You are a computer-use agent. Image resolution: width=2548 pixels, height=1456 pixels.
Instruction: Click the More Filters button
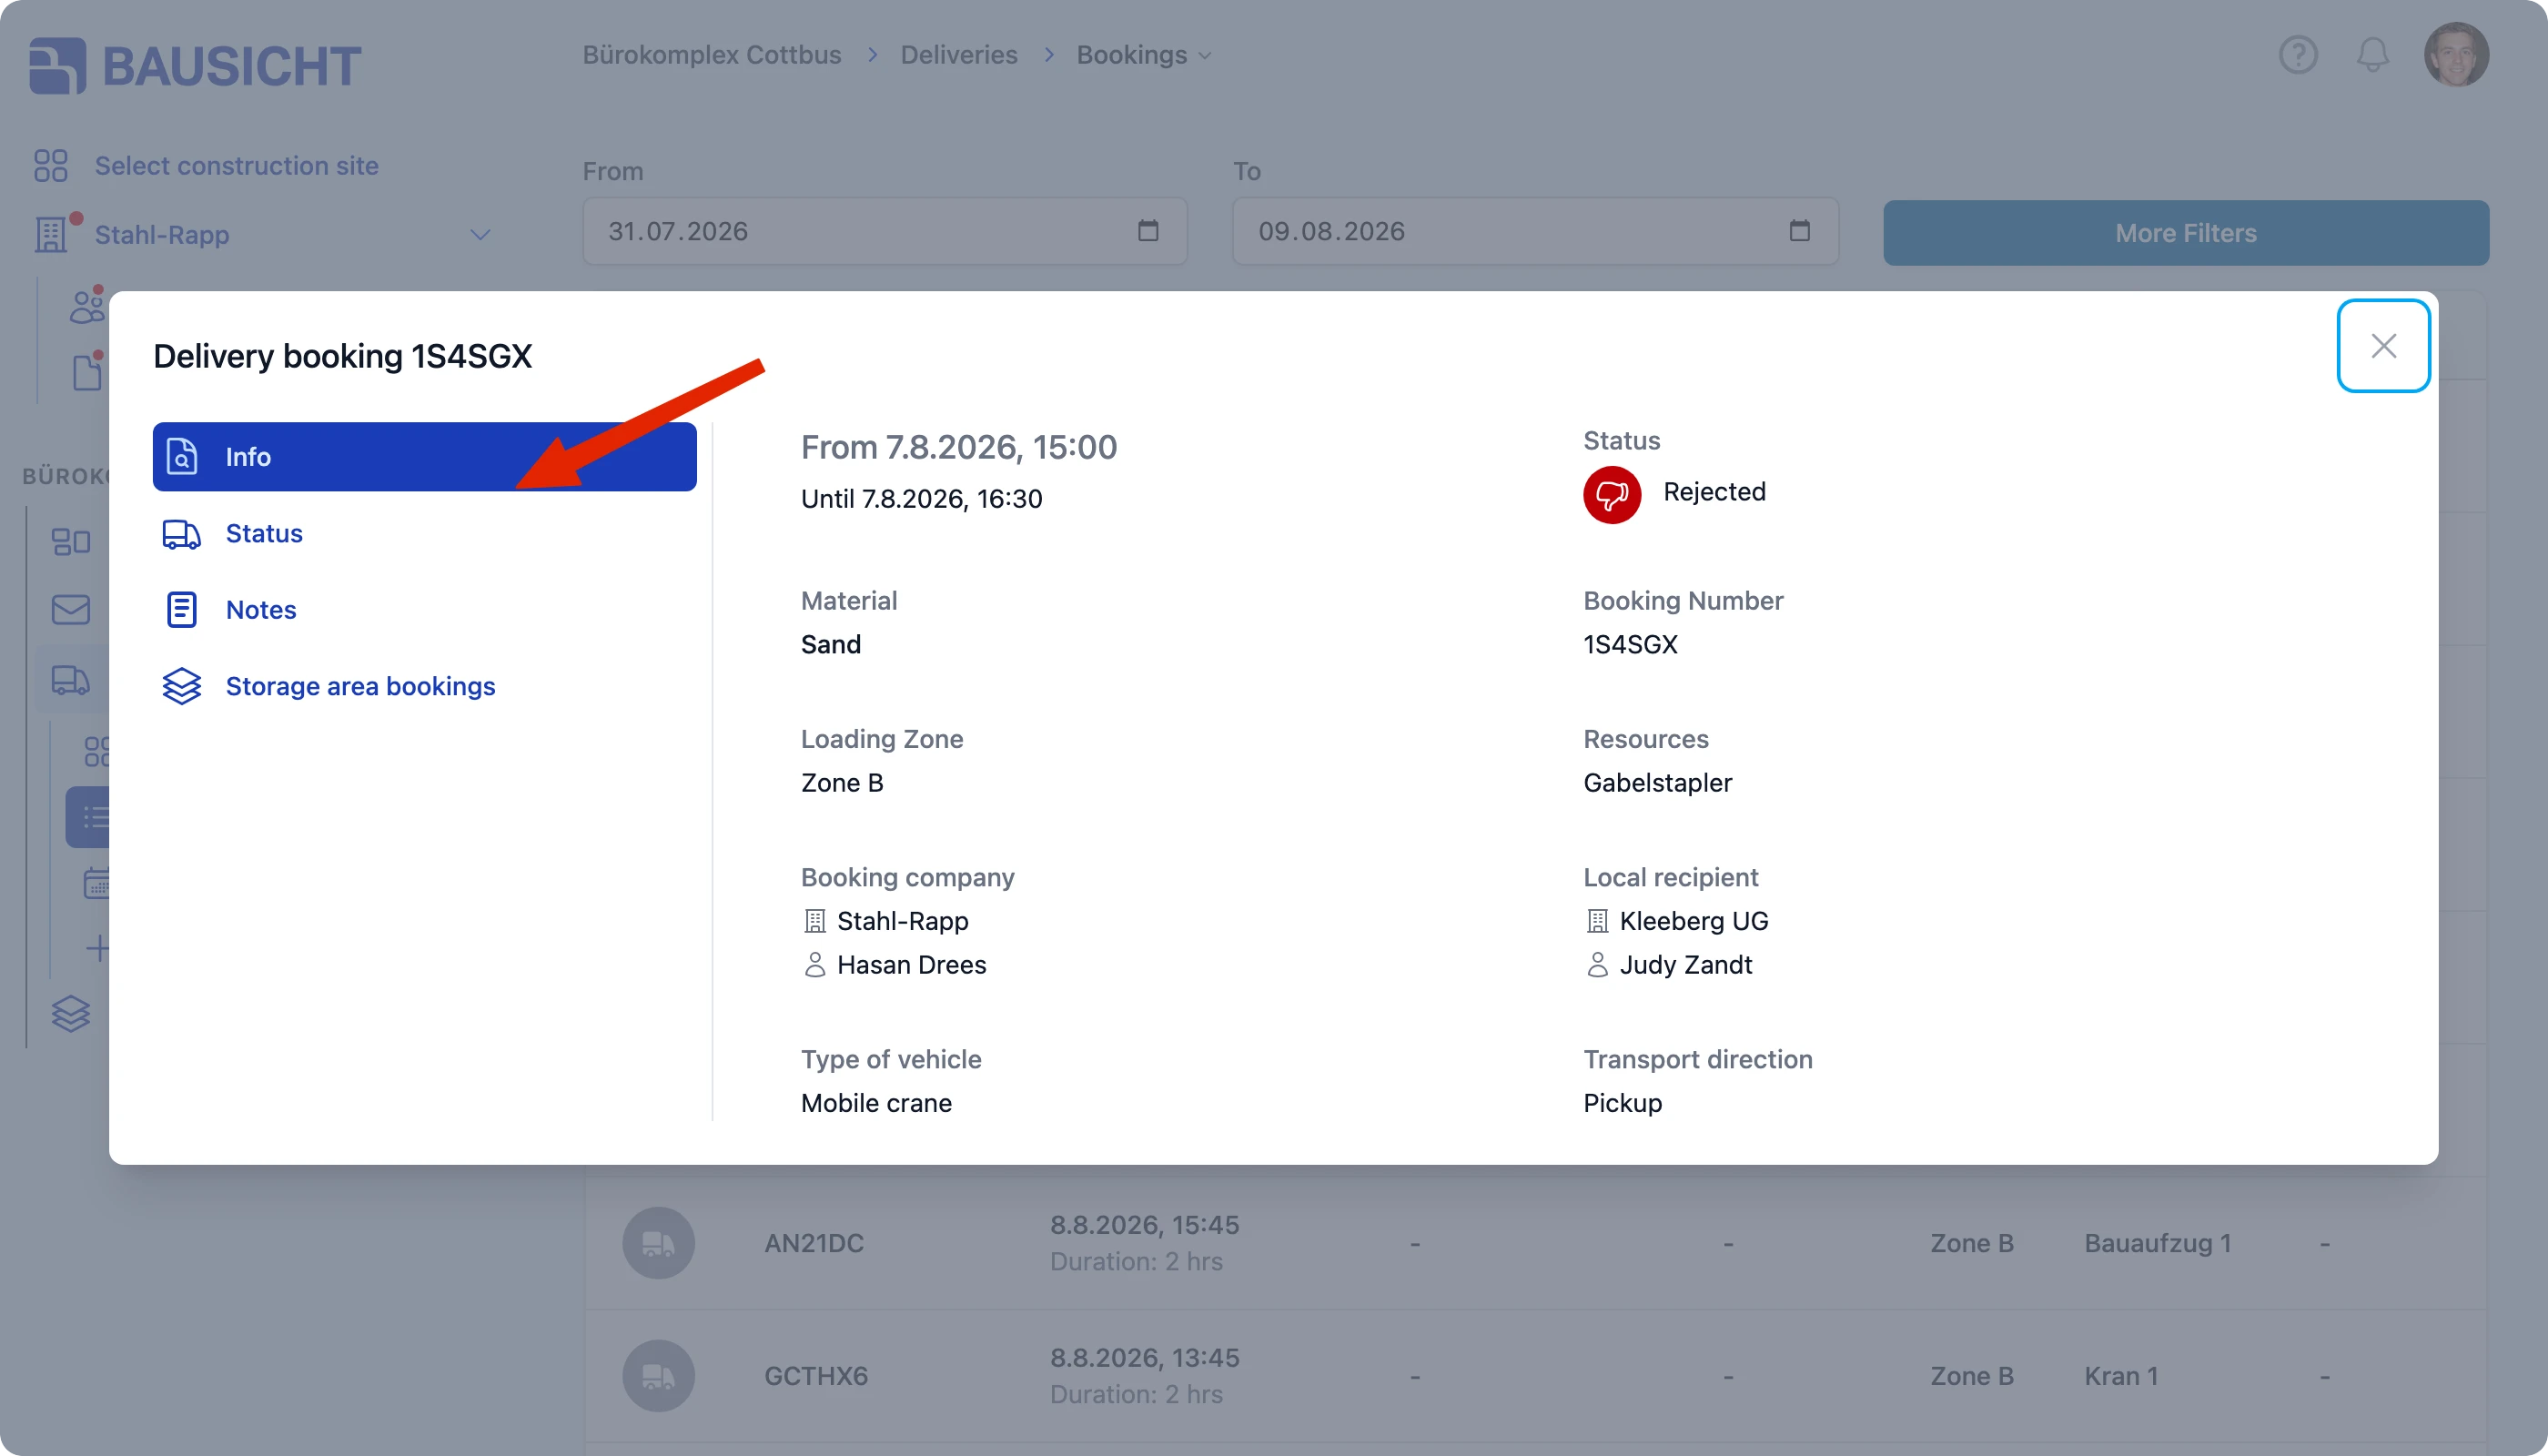tap(2186, 233)
